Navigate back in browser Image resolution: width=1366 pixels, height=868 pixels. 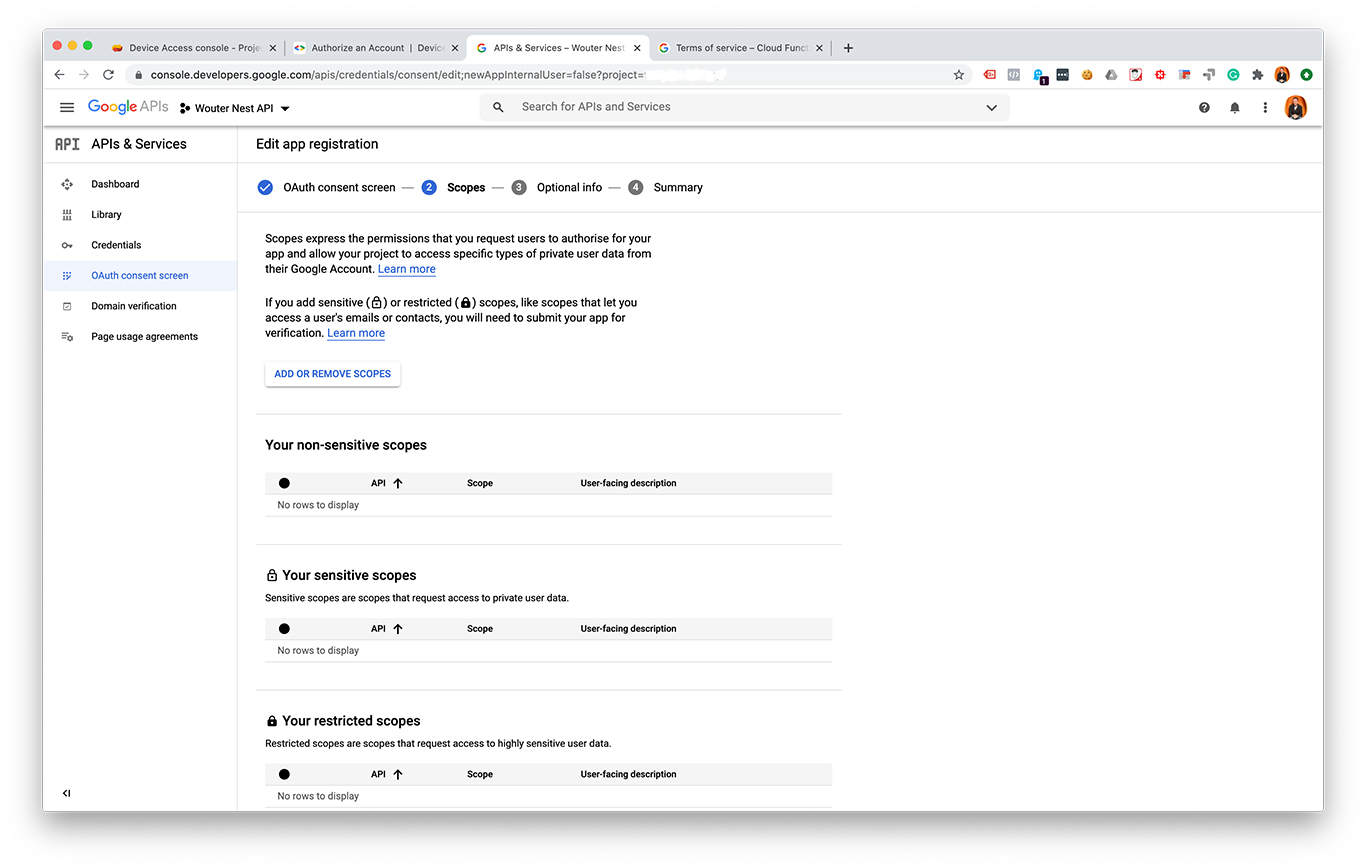tap(59, 75)
